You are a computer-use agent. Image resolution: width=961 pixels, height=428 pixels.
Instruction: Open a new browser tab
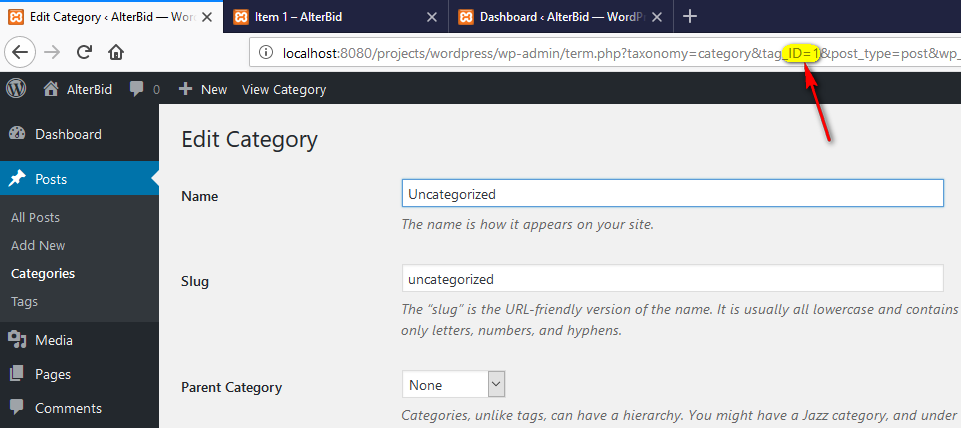click(x=689, y=16)
